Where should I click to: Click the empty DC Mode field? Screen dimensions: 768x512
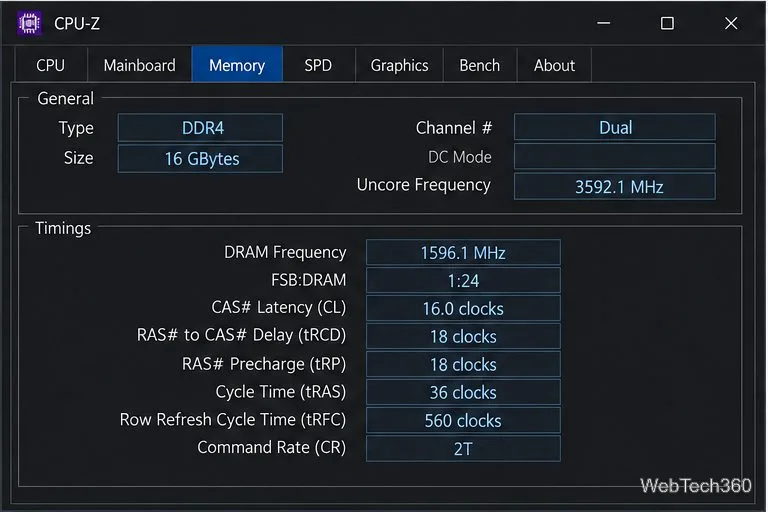point(615,157)
